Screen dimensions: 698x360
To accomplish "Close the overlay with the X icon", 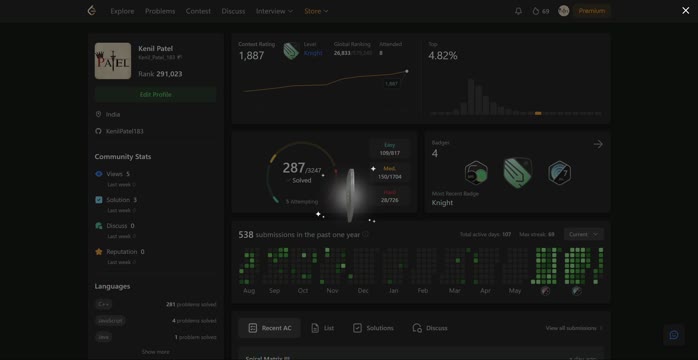I will tap(686, 10).
